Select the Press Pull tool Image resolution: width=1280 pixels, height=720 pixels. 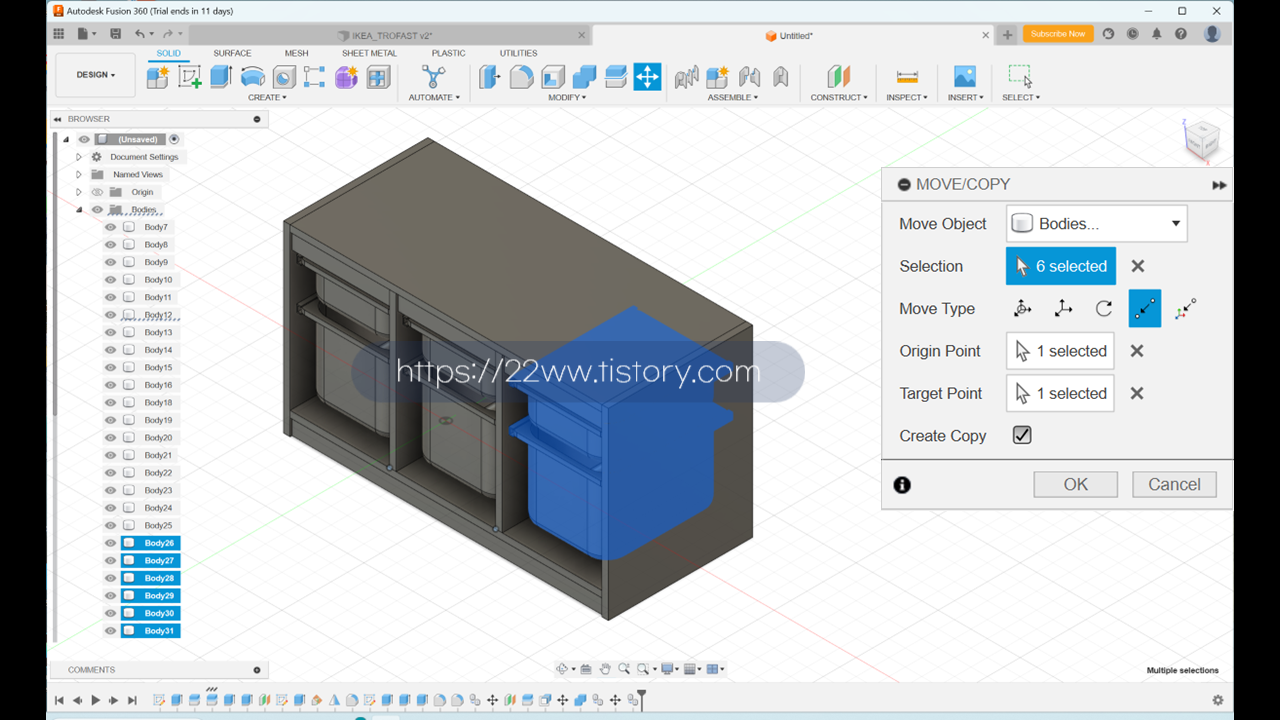pos(489,77)
